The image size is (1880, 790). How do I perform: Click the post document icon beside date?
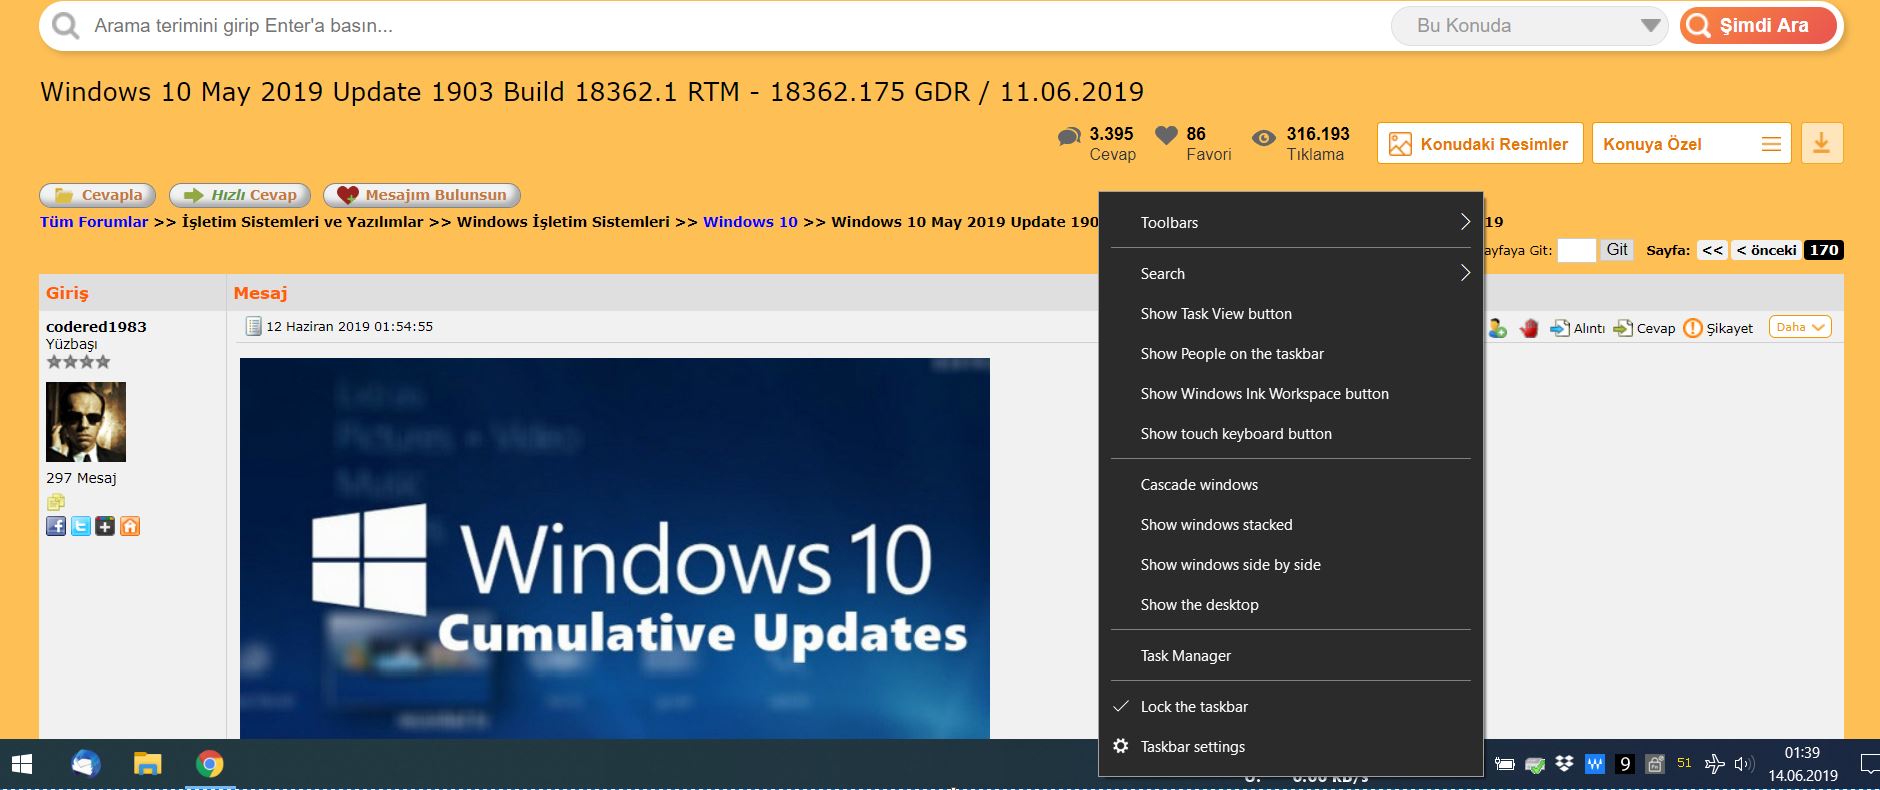[254, 326]
